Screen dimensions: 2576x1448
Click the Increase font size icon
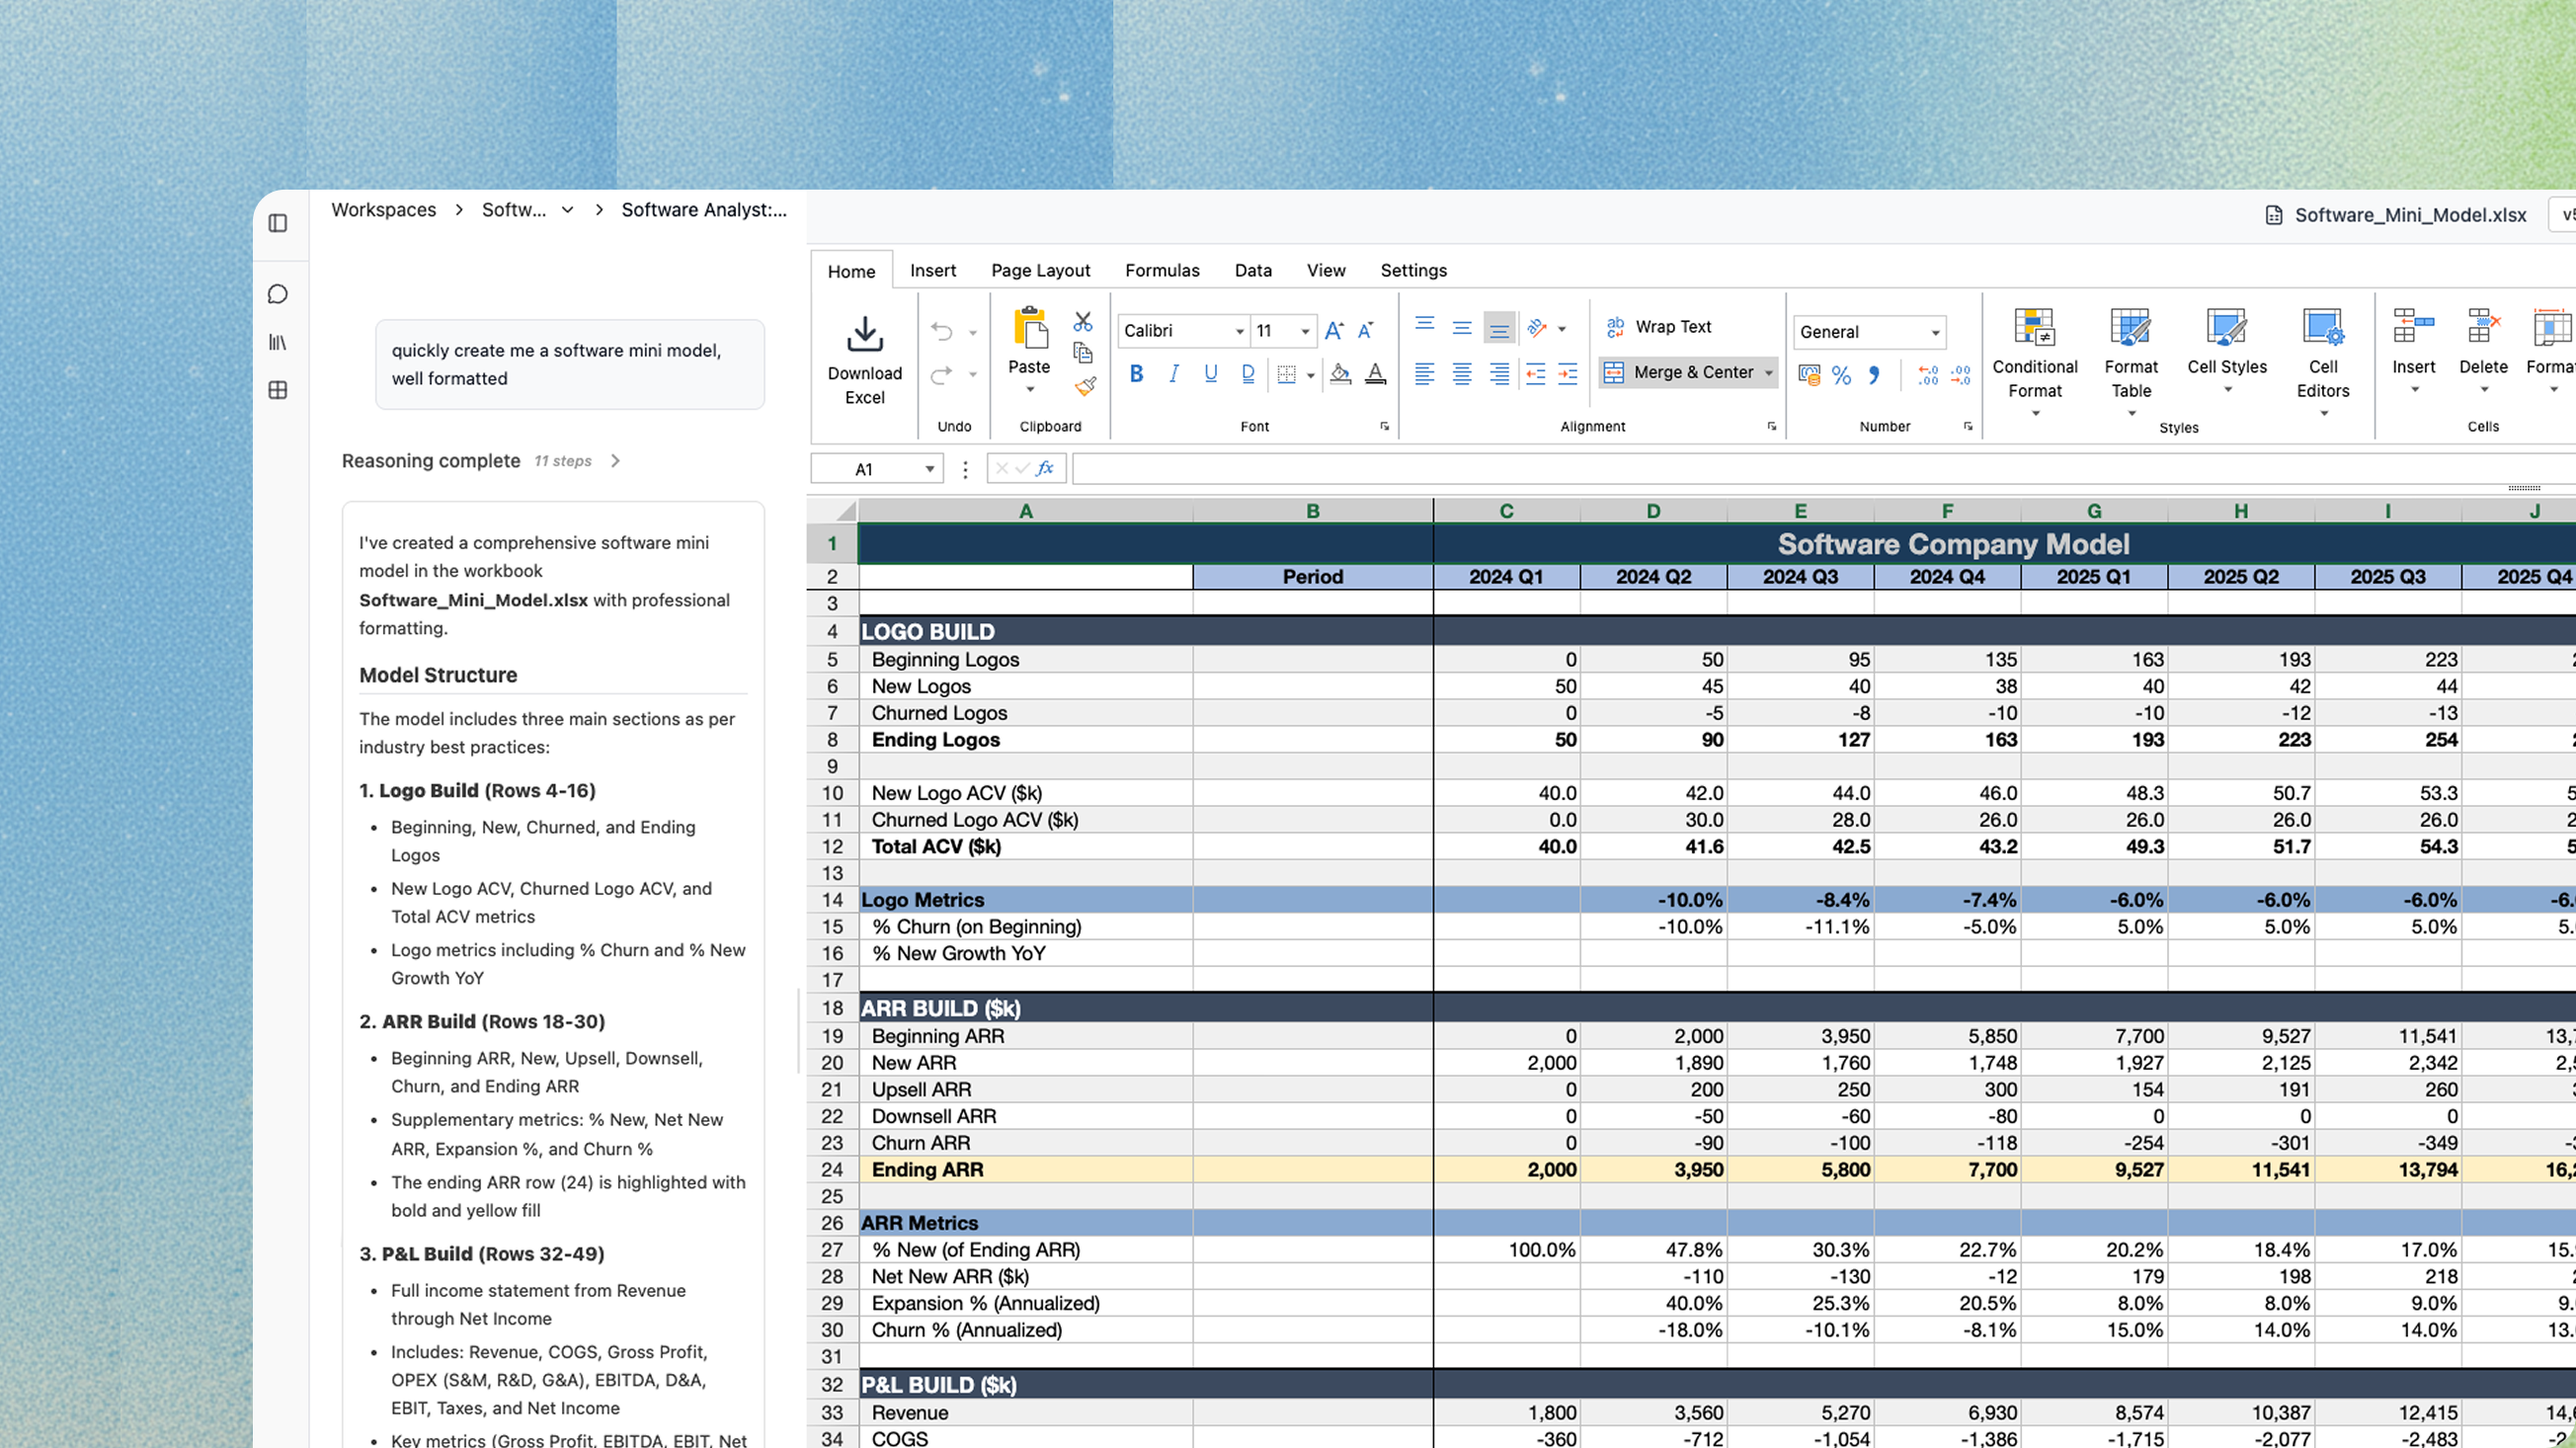tap(1334, 331)
